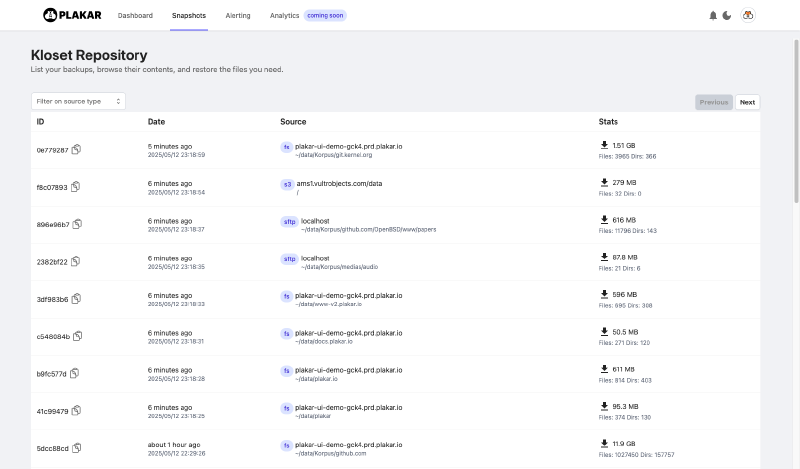Click ams1.vultrobjects.com/data source
Image resolution: width=800 pixels, height=469 pixels.
click(x=339, y=183)
